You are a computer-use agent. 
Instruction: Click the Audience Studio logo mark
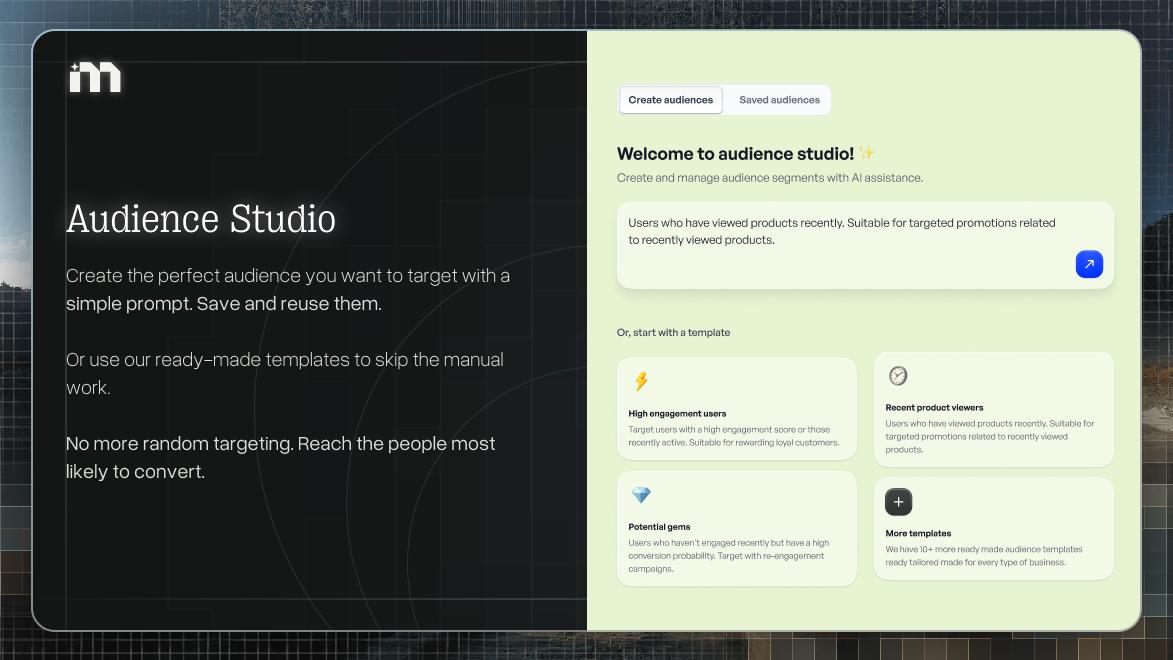[95, 76]
